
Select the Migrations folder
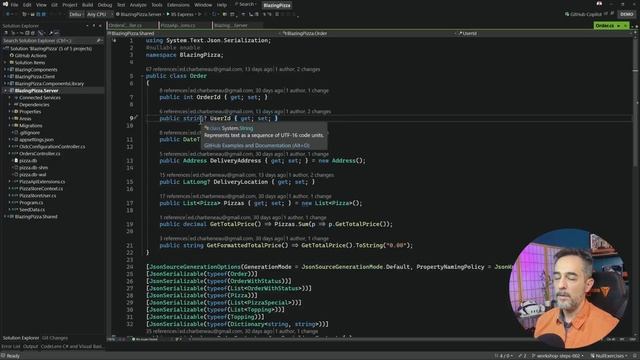click(31, 125)
